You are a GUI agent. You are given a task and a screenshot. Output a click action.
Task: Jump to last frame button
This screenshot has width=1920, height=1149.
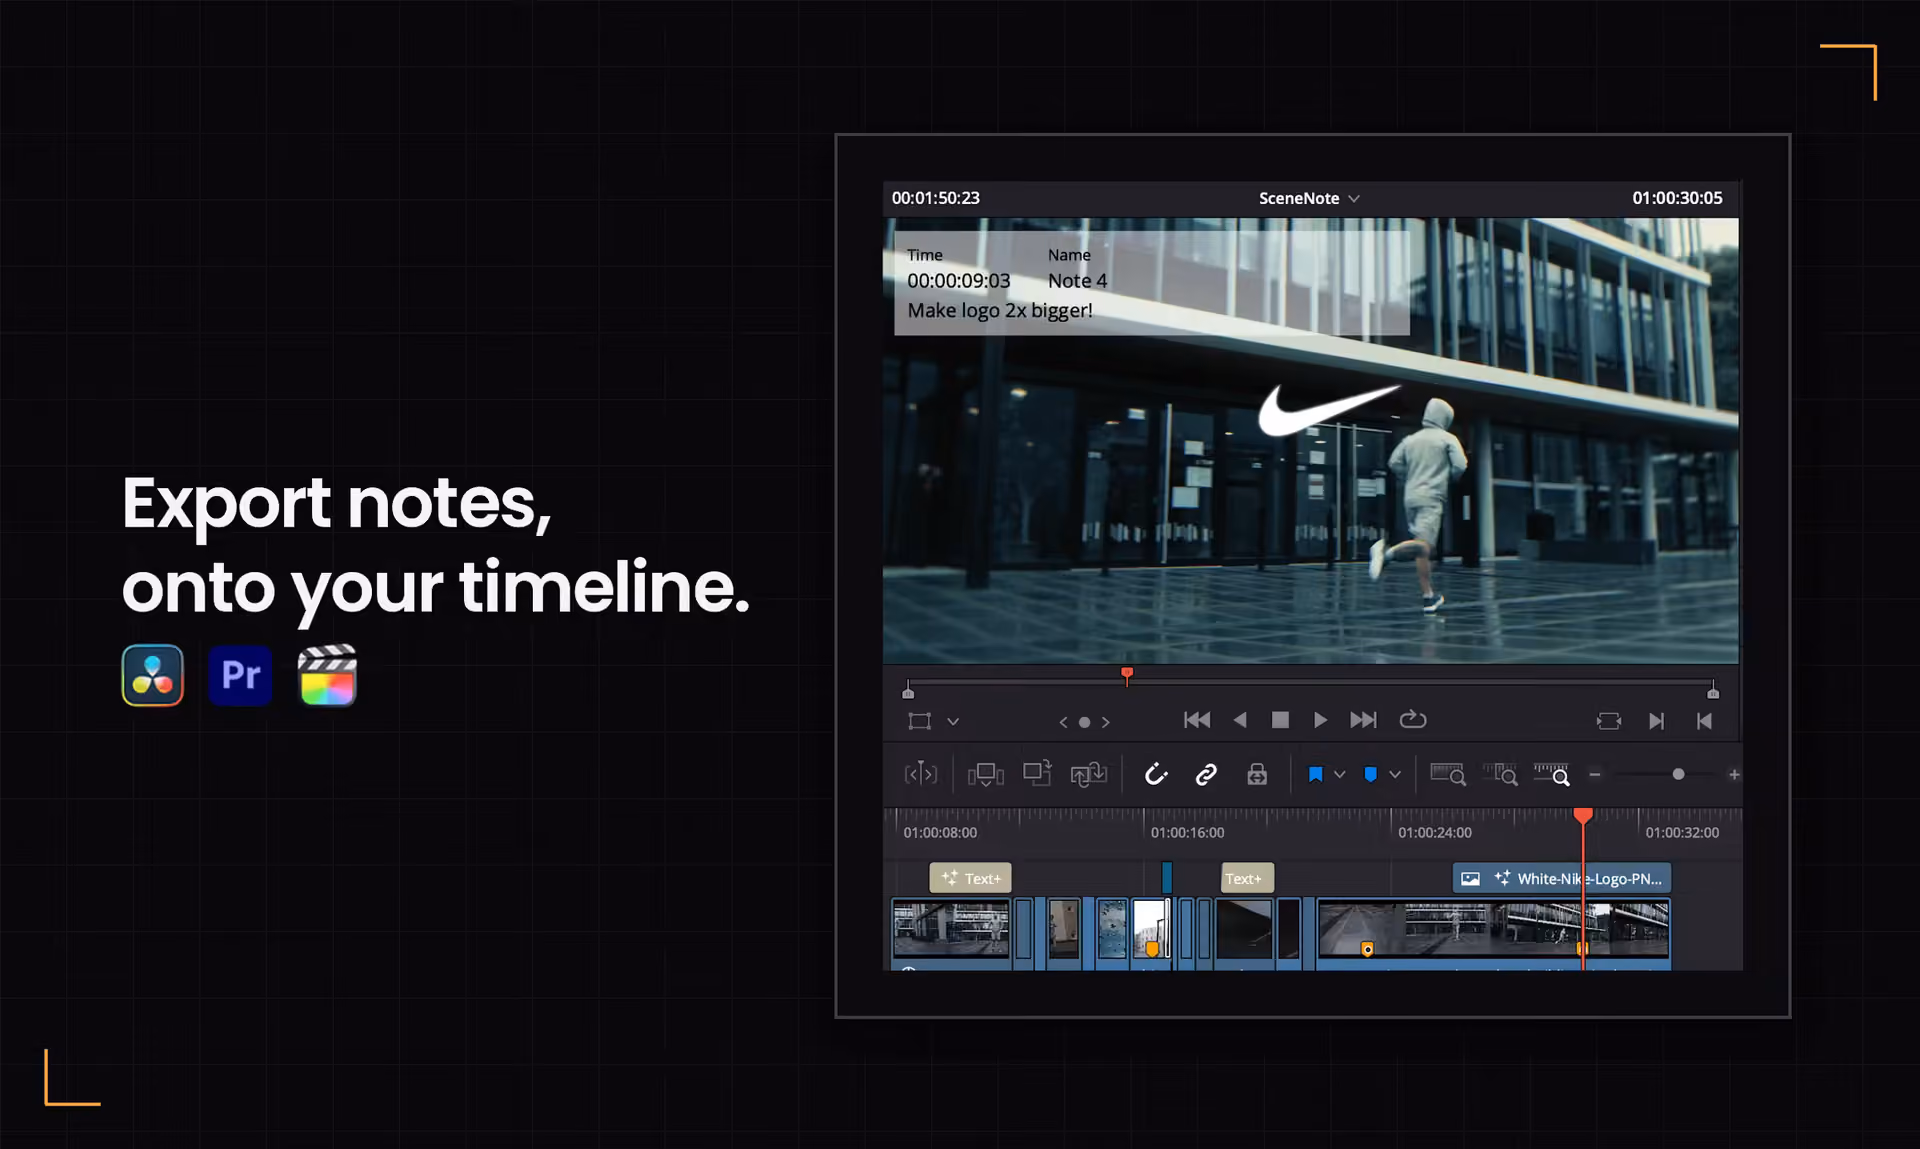point(1363,720)
